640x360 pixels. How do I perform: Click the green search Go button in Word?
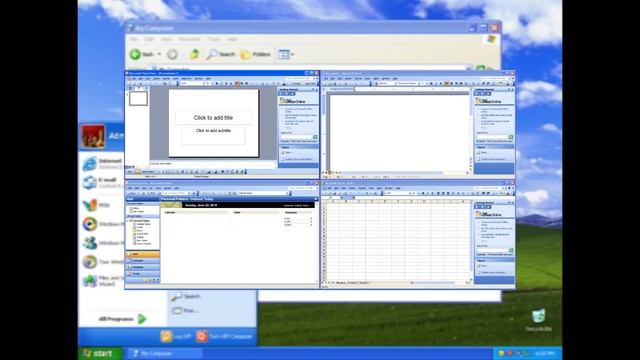coord(511,137)
